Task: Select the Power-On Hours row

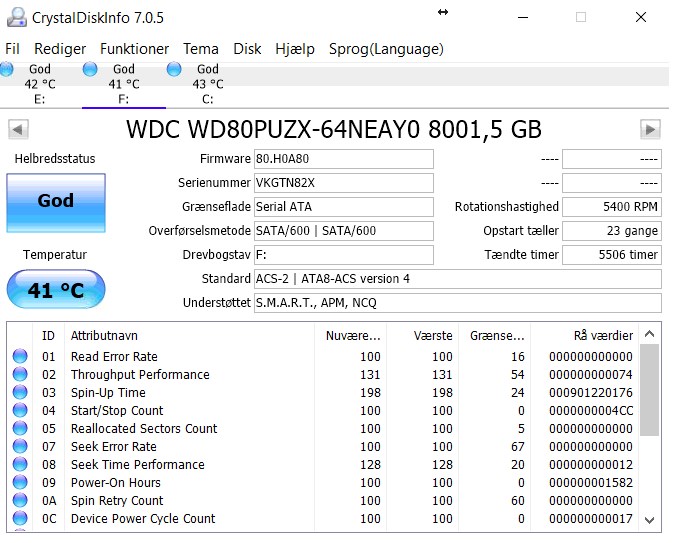Action: coord(323,482)
